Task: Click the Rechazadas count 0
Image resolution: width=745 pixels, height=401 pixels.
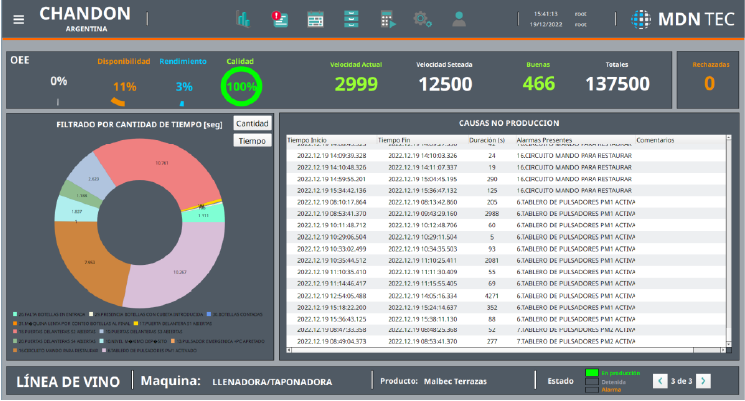Action: [709, 83]
